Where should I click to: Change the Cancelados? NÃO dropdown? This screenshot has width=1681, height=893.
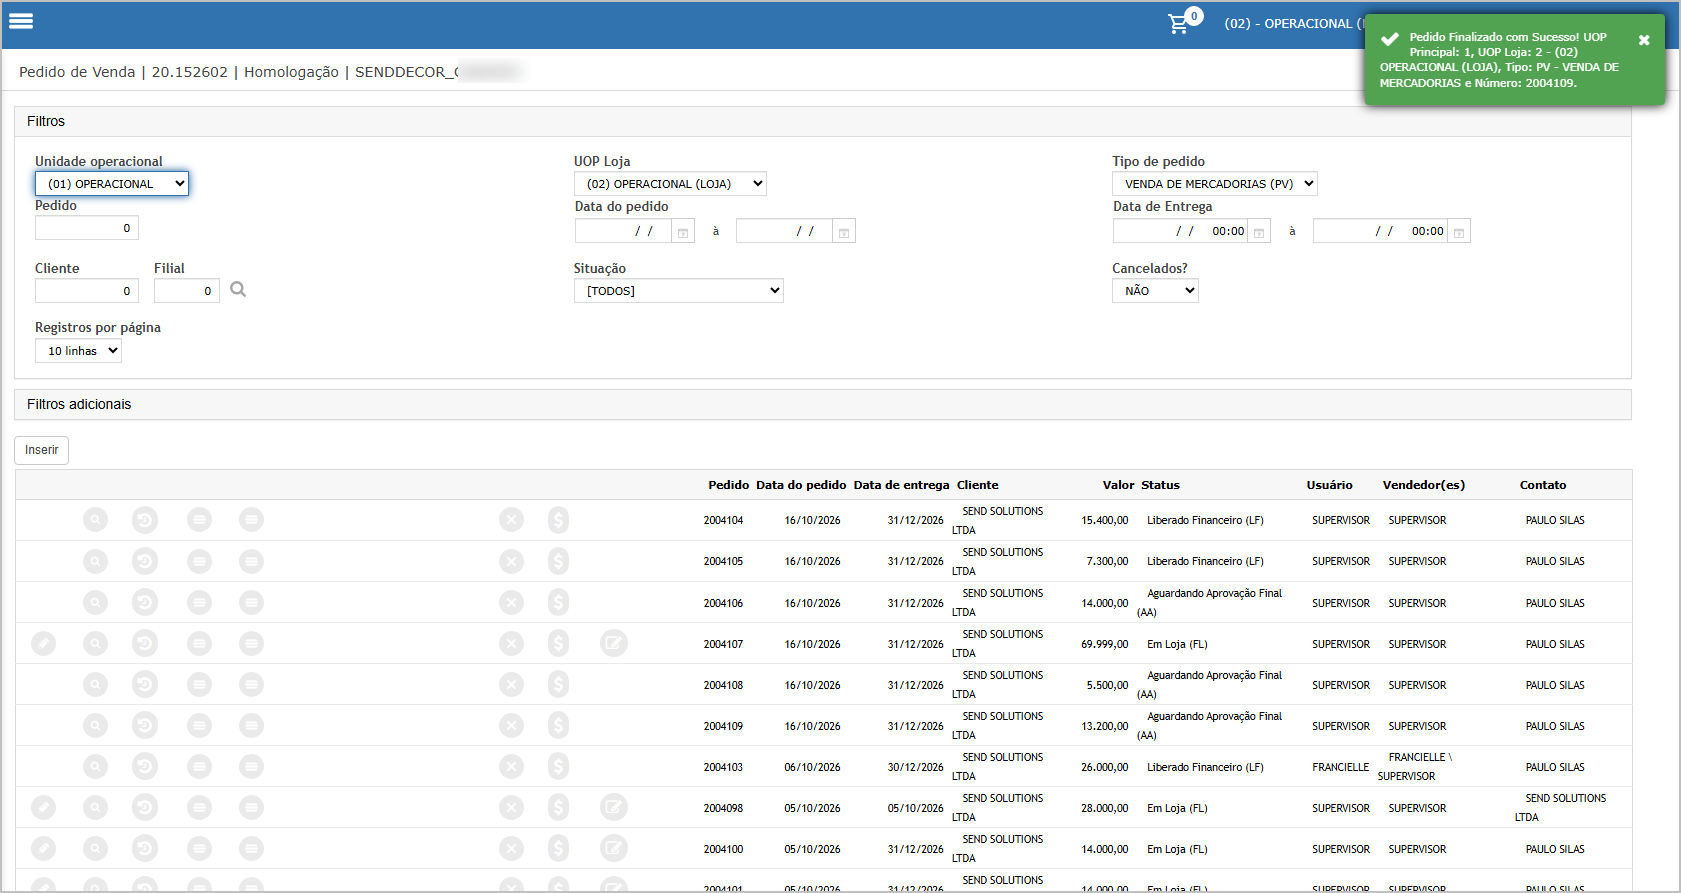coord(1155,291)
